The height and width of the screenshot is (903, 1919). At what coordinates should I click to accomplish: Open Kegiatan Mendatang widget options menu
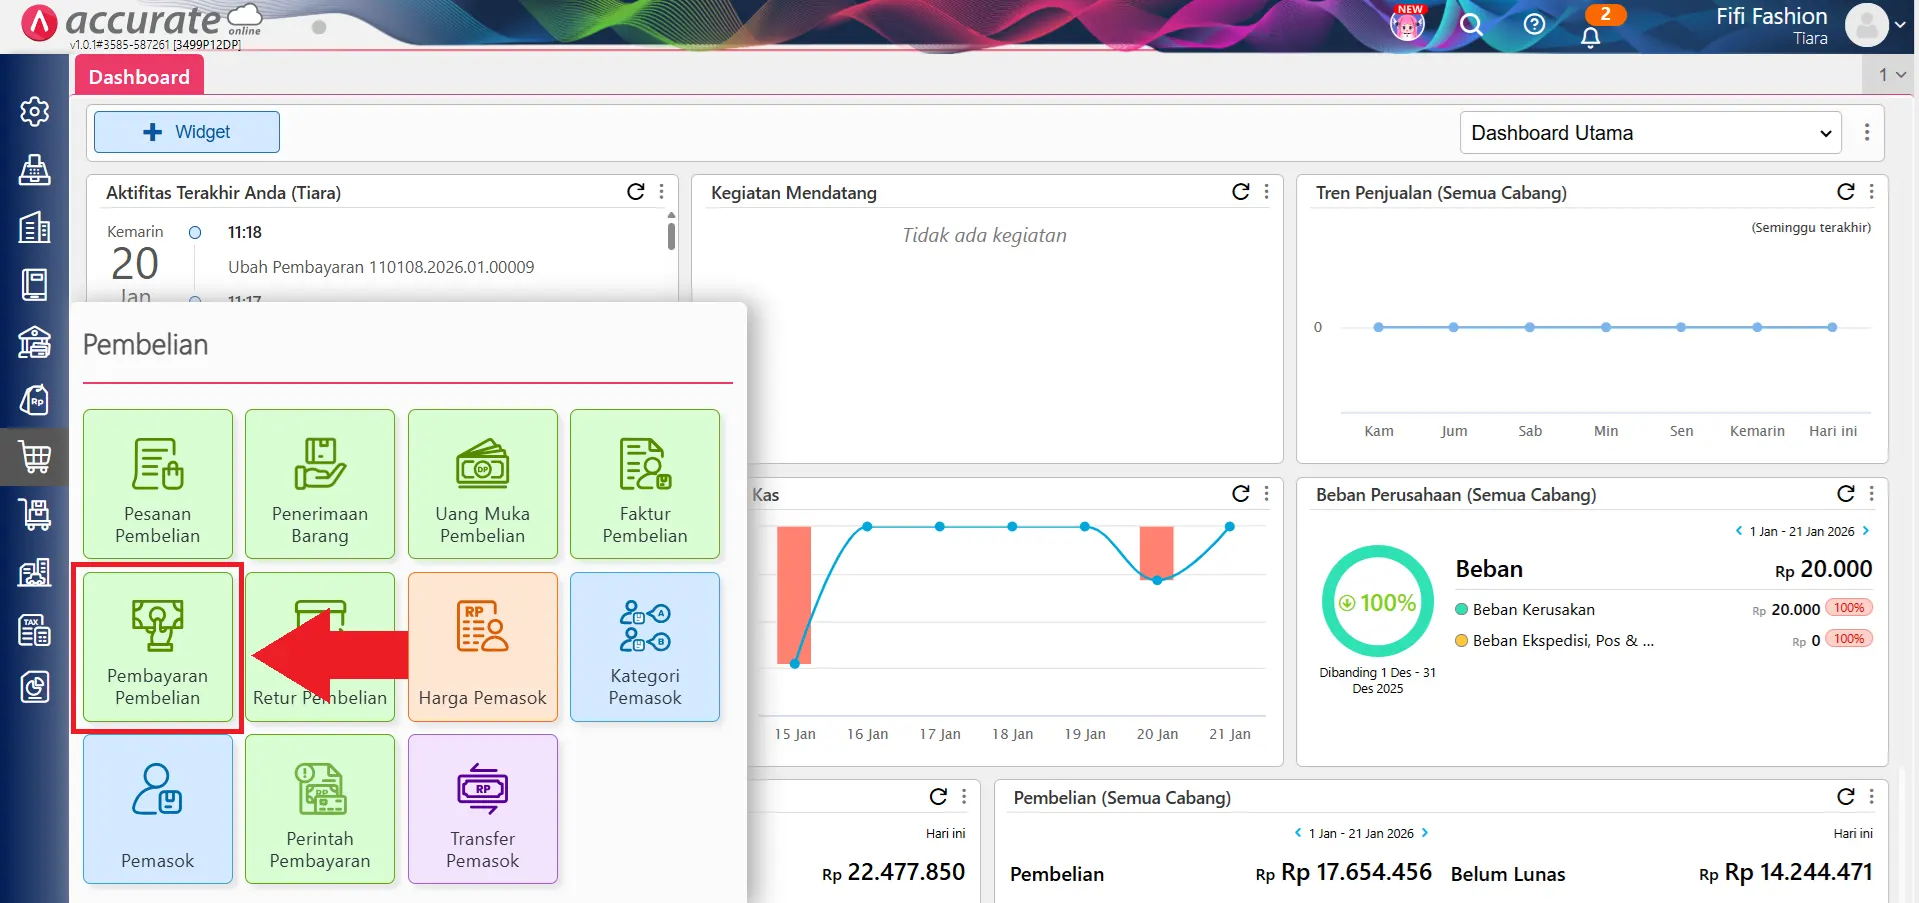[1267, 192]
